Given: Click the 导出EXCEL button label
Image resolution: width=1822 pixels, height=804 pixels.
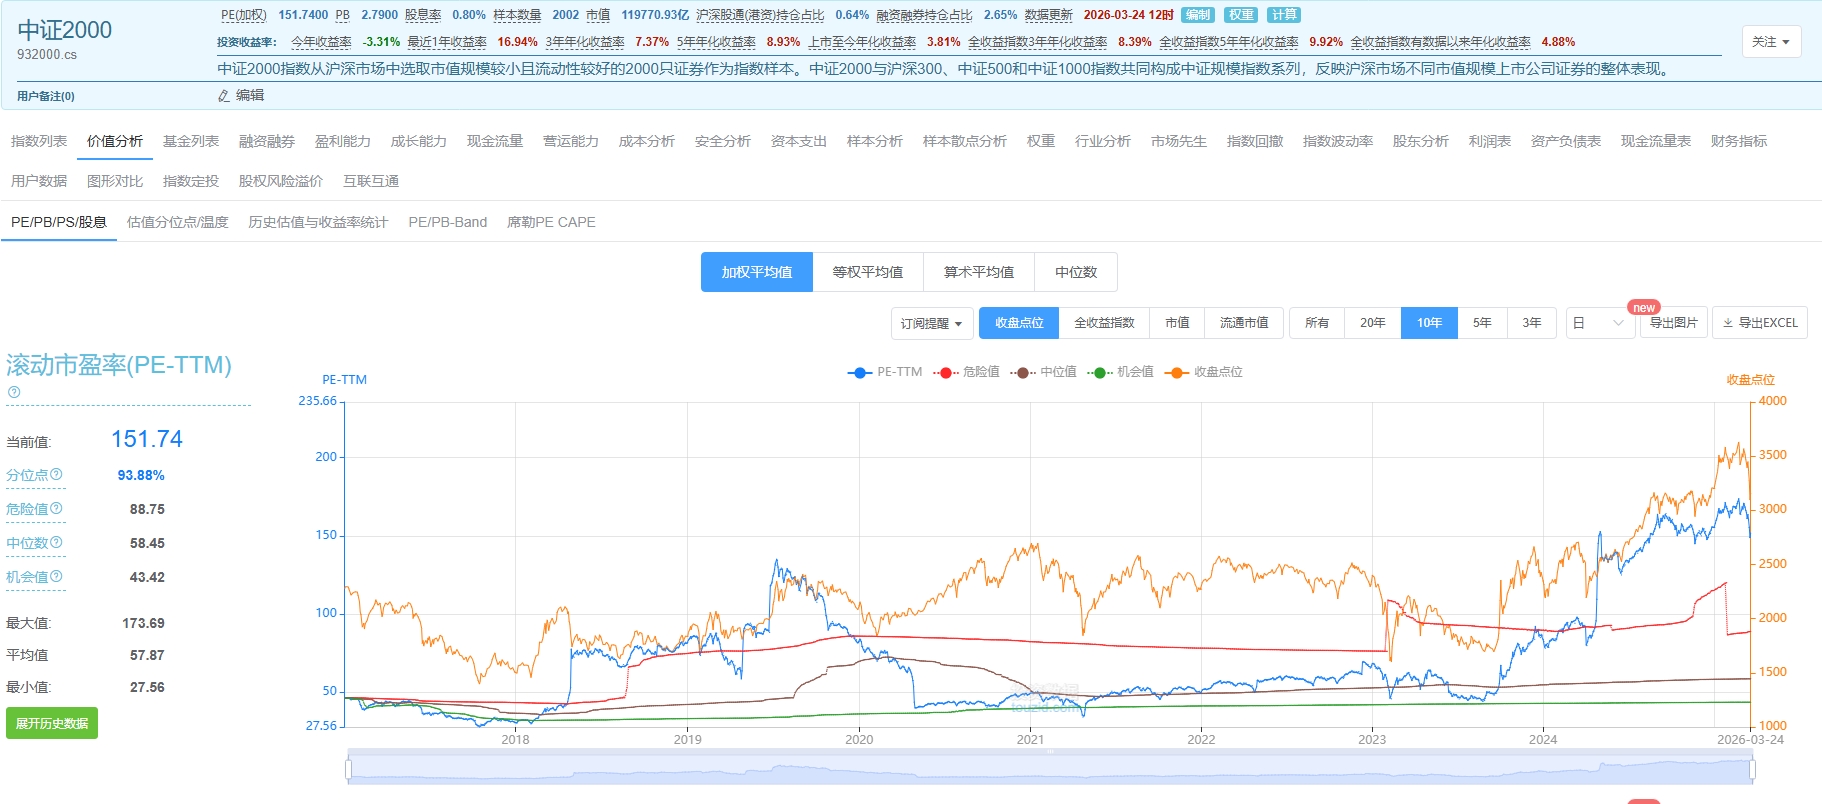Looking at the screenshot, I should tap(1768, 323).
